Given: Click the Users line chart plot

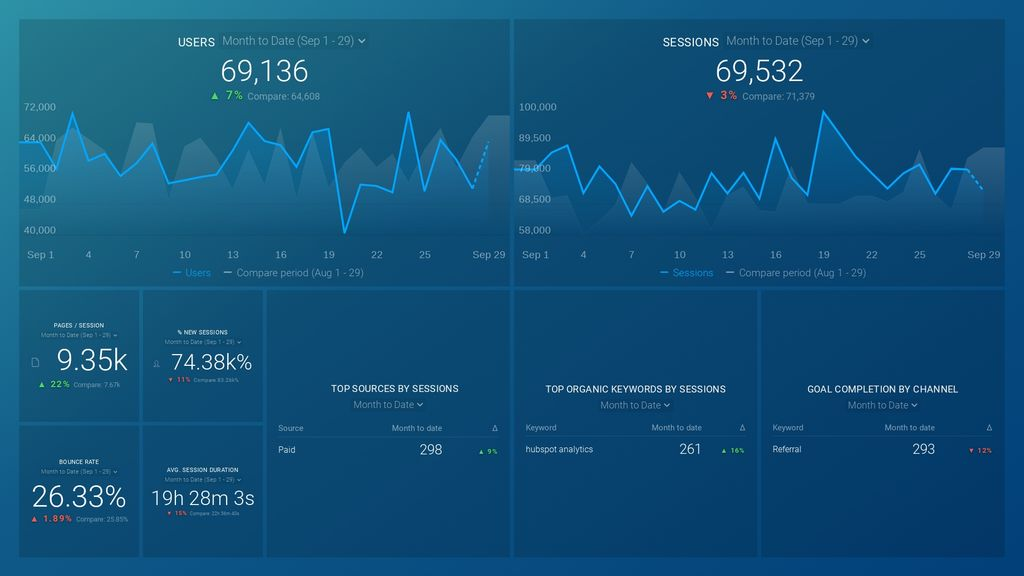Looking at the screenshot, I should pos(264,173).
